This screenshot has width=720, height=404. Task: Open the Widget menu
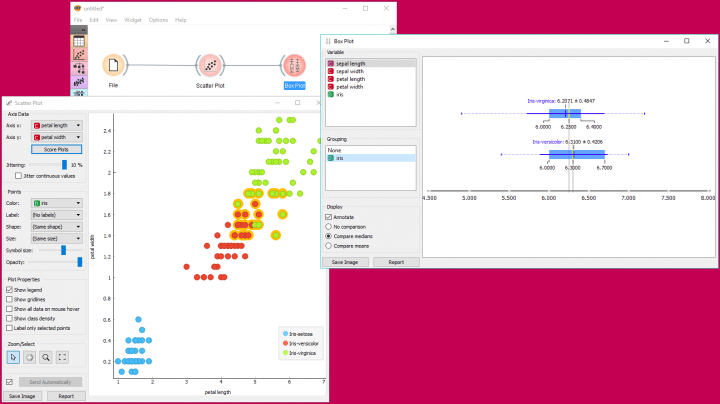pos(133,20)
